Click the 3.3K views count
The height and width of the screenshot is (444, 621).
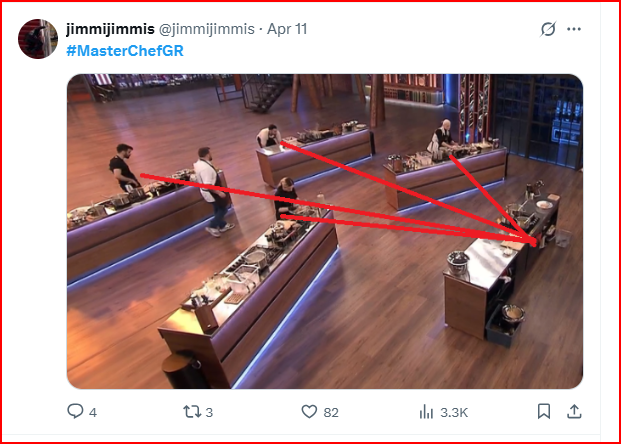point(454,413)
